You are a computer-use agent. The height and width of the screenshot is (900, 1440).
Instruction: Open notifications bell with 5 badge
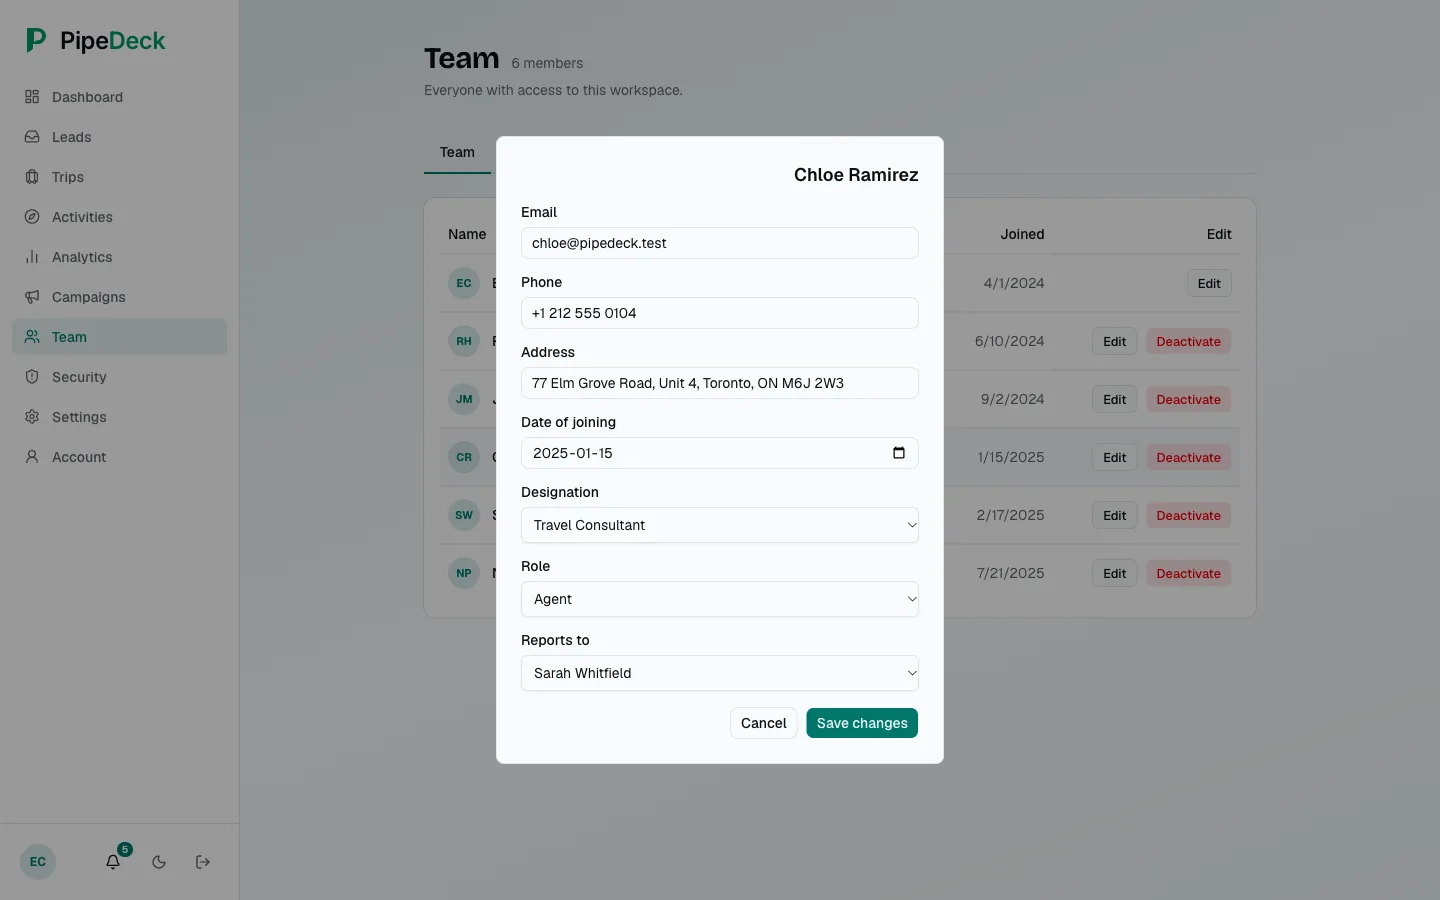coord(114,861)
